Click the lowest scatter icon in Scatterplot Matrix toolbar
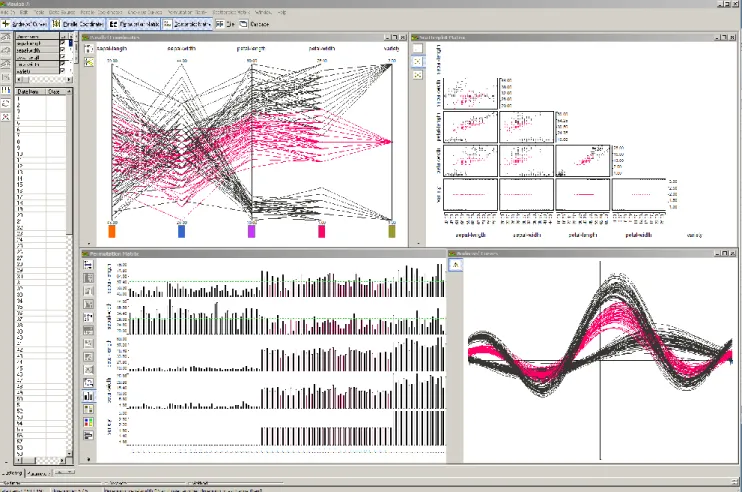Screen dimensions: 742x492 [417, 75]
